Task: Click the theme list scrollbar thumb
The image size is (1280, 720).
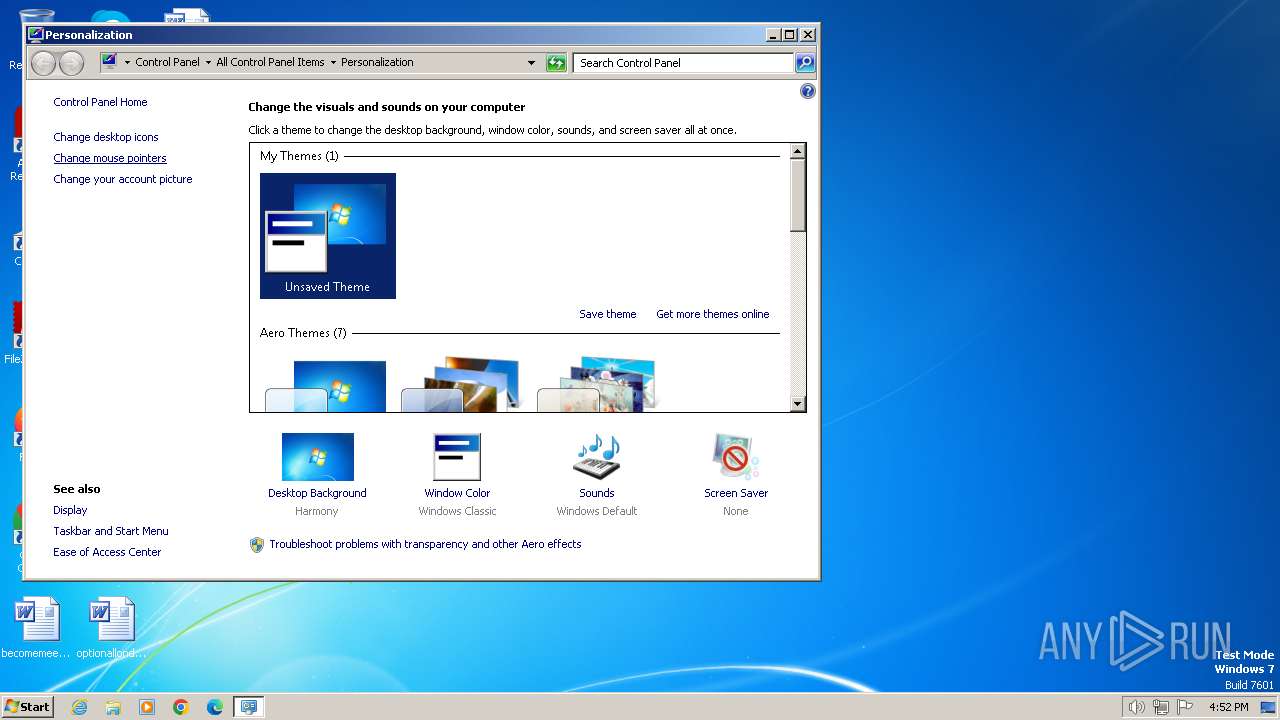Action: [798, 195]
